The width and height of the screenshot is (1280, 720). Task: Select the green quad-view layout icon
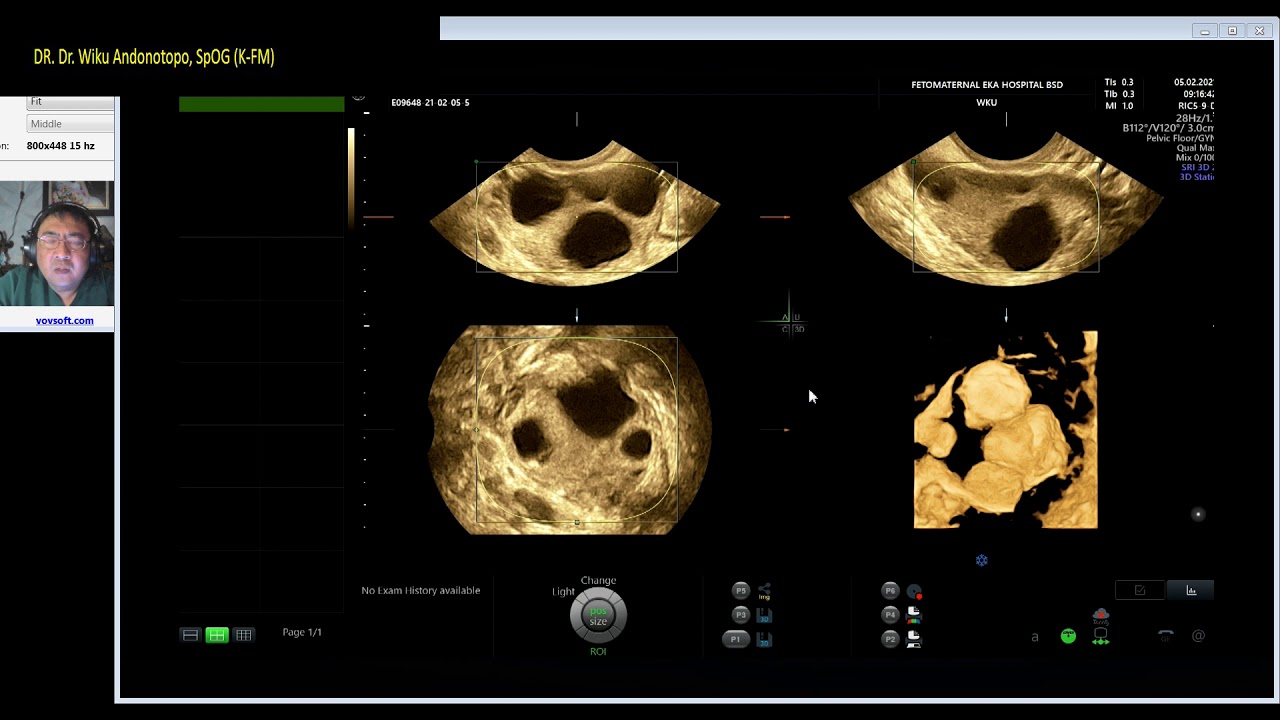[x=217, y=635]
